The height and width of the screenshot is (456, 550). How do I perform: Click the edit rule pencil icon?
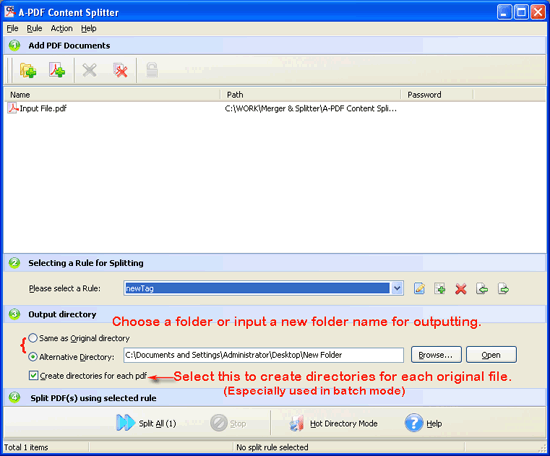419,289
